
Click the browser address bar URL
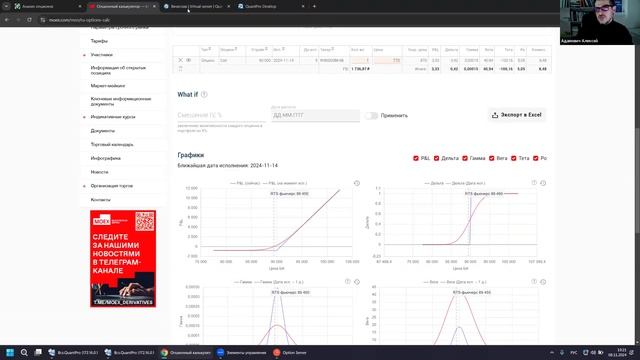tap(79, 20)
